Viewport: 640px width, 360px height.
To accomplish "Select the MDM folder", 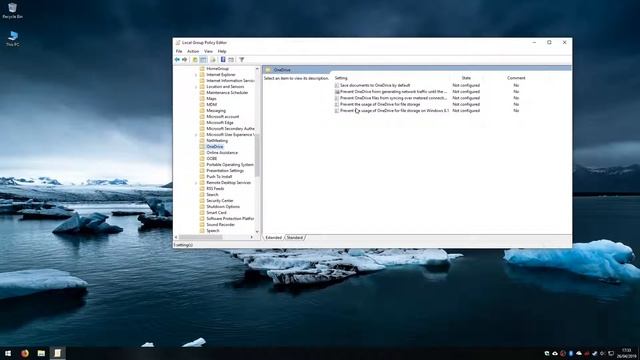I will pyautogui.click(x=208, y=104).
